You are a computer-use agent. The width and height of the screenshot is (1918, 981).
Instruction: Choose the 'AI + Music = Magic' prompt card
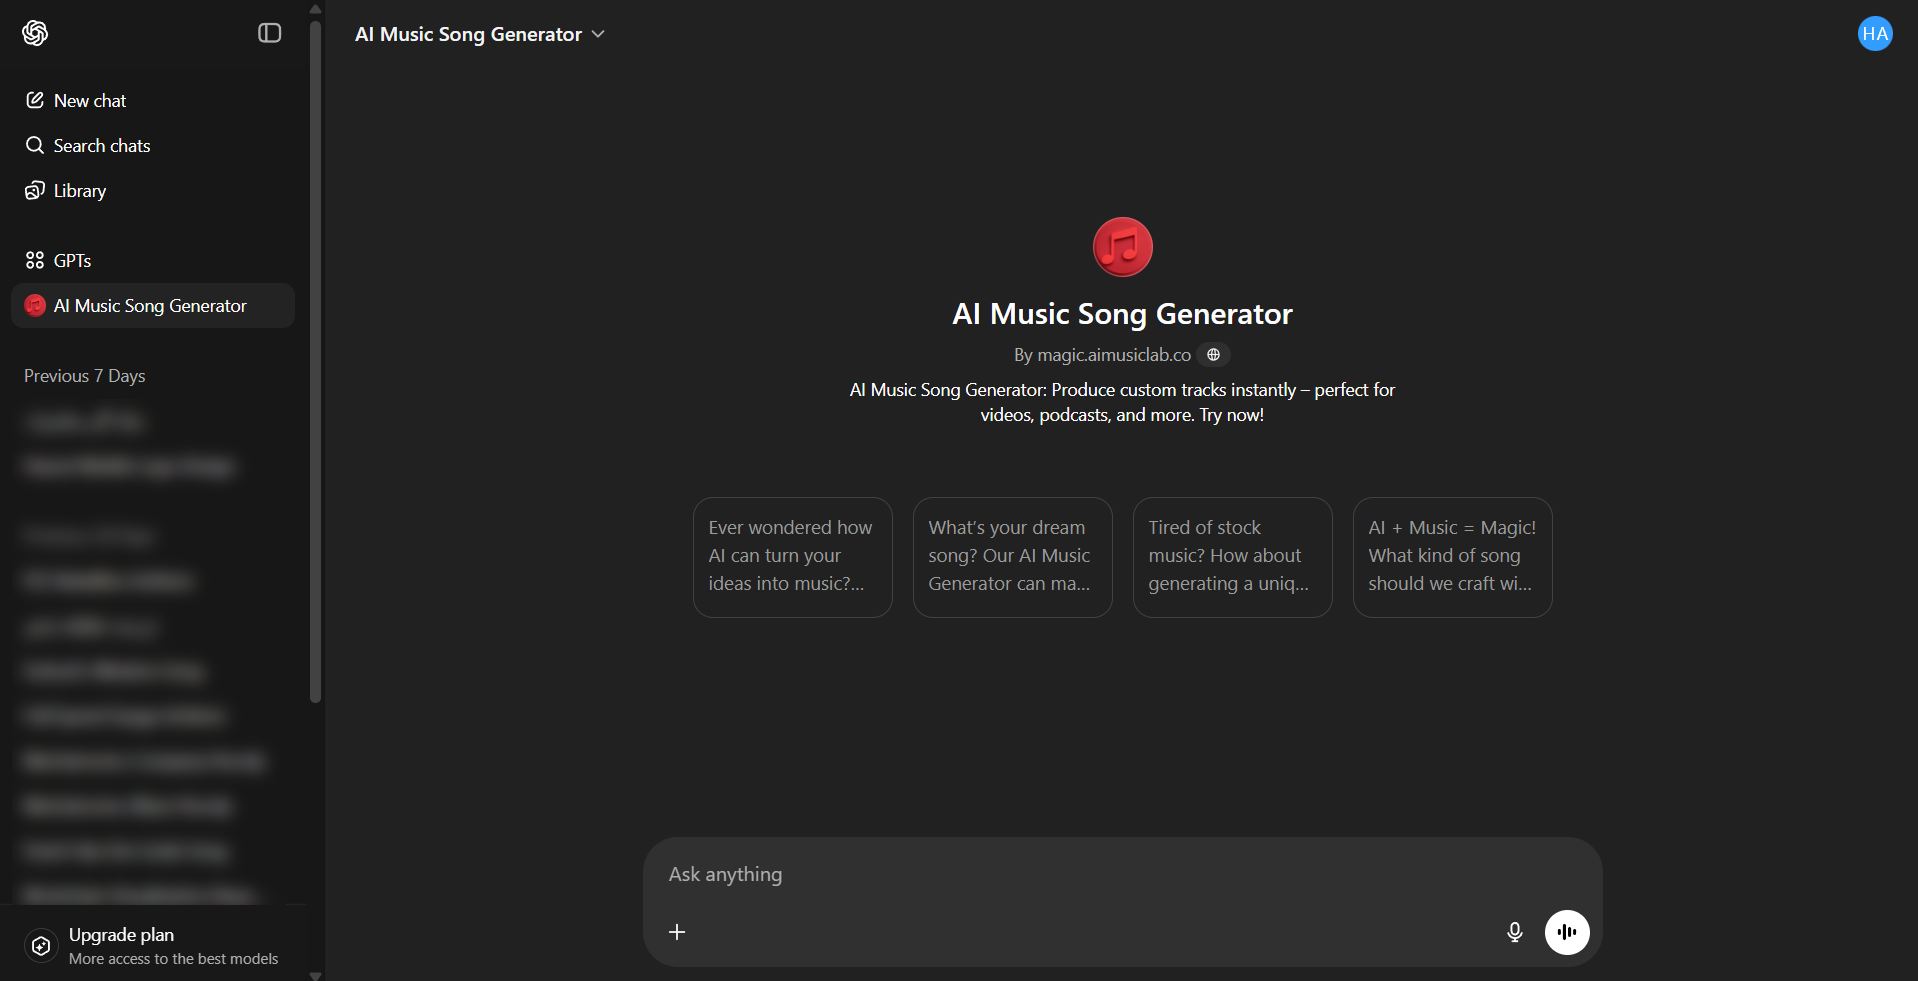1452,557
